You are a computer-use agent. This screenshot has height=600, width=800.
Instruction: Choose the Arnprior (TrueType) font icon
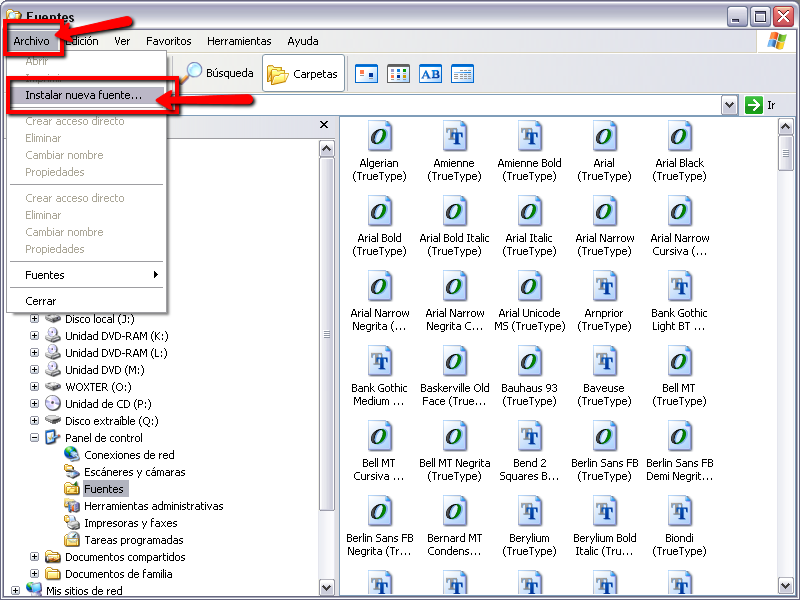click(604, 286)
